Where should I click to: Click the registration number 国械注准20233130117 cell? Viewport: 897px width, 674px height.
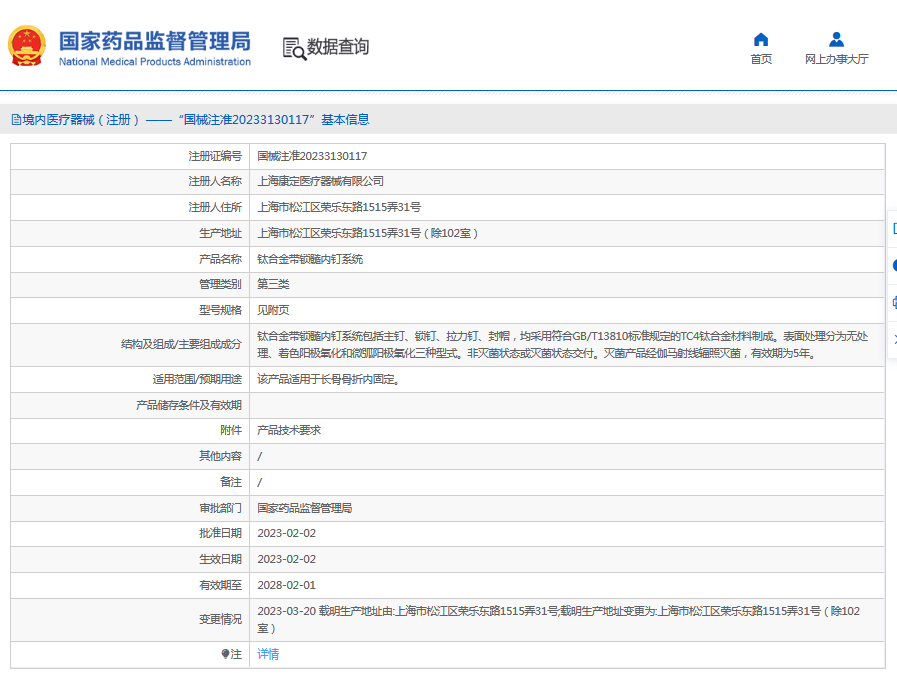pyautogui.click(x=309, y=156)
